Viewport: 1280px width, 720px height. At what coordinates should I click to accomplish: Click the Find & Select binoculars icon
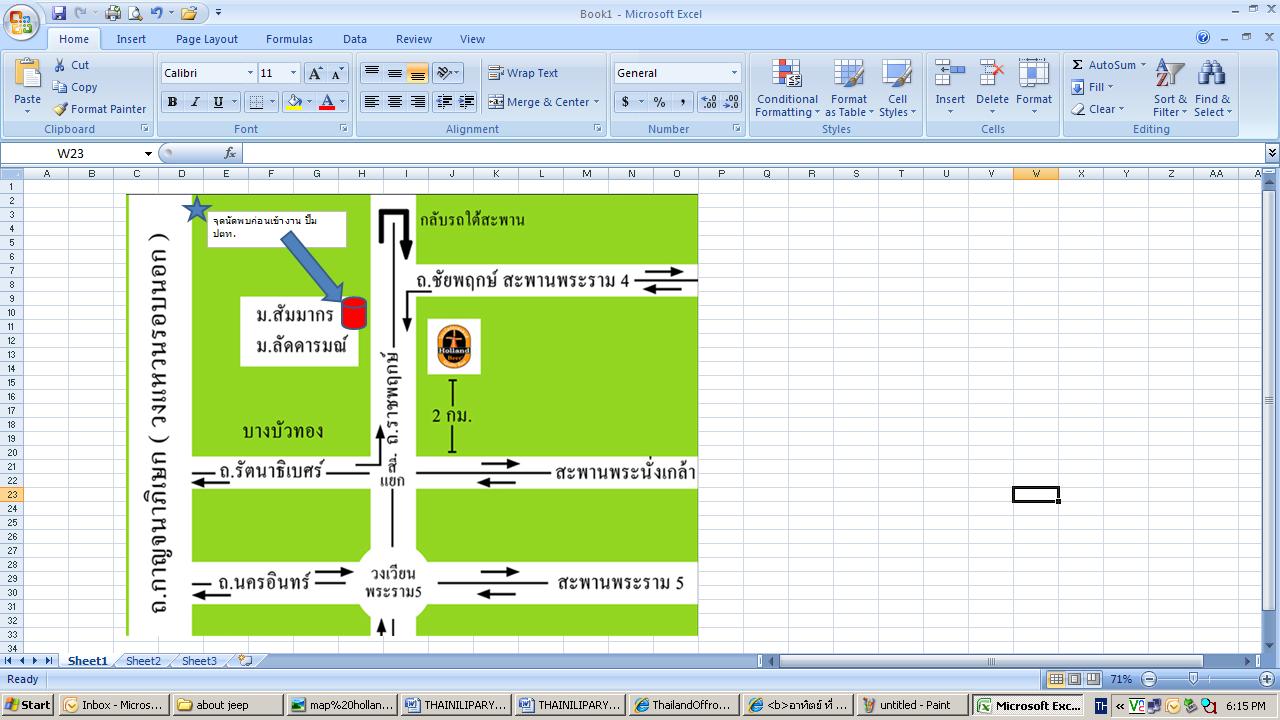coord(1212,76)
